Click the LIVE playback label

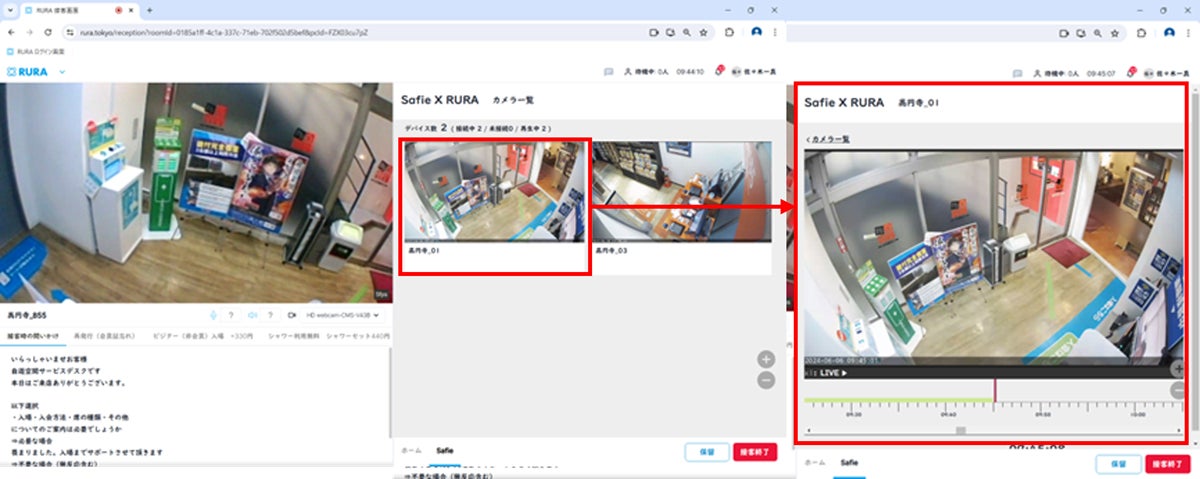pos(834,373)
